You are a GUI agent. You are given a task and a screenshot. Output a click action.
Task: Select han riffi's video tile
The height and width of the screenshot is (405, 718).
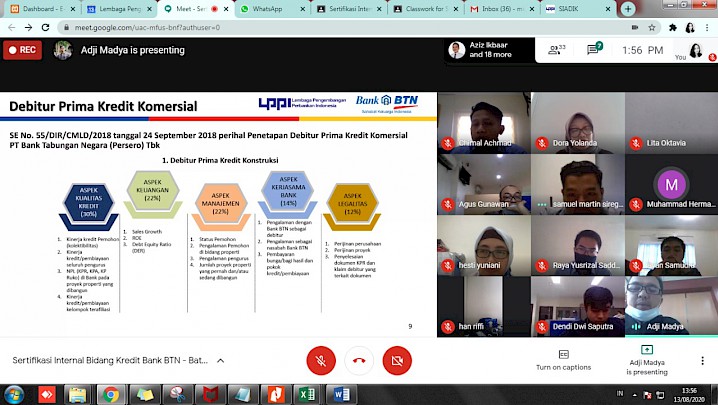(x=484, y=306)
